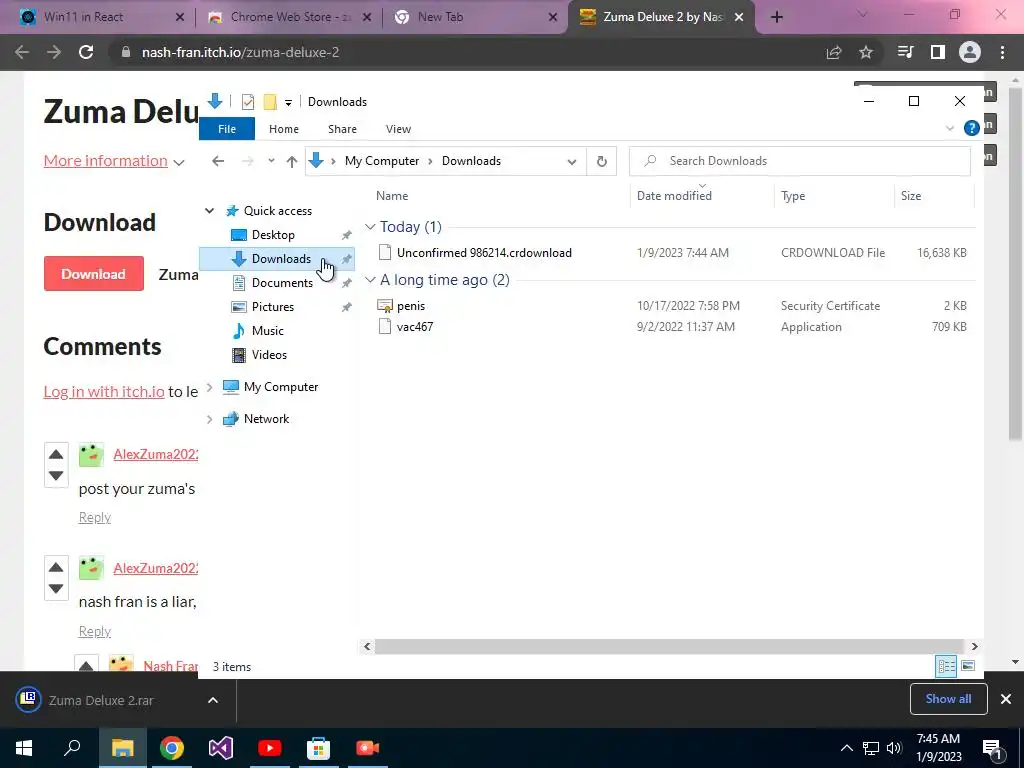Expand My Computer in navigation pane
The height and width of the screenshot is (768, 1024).
coord(209,387)
